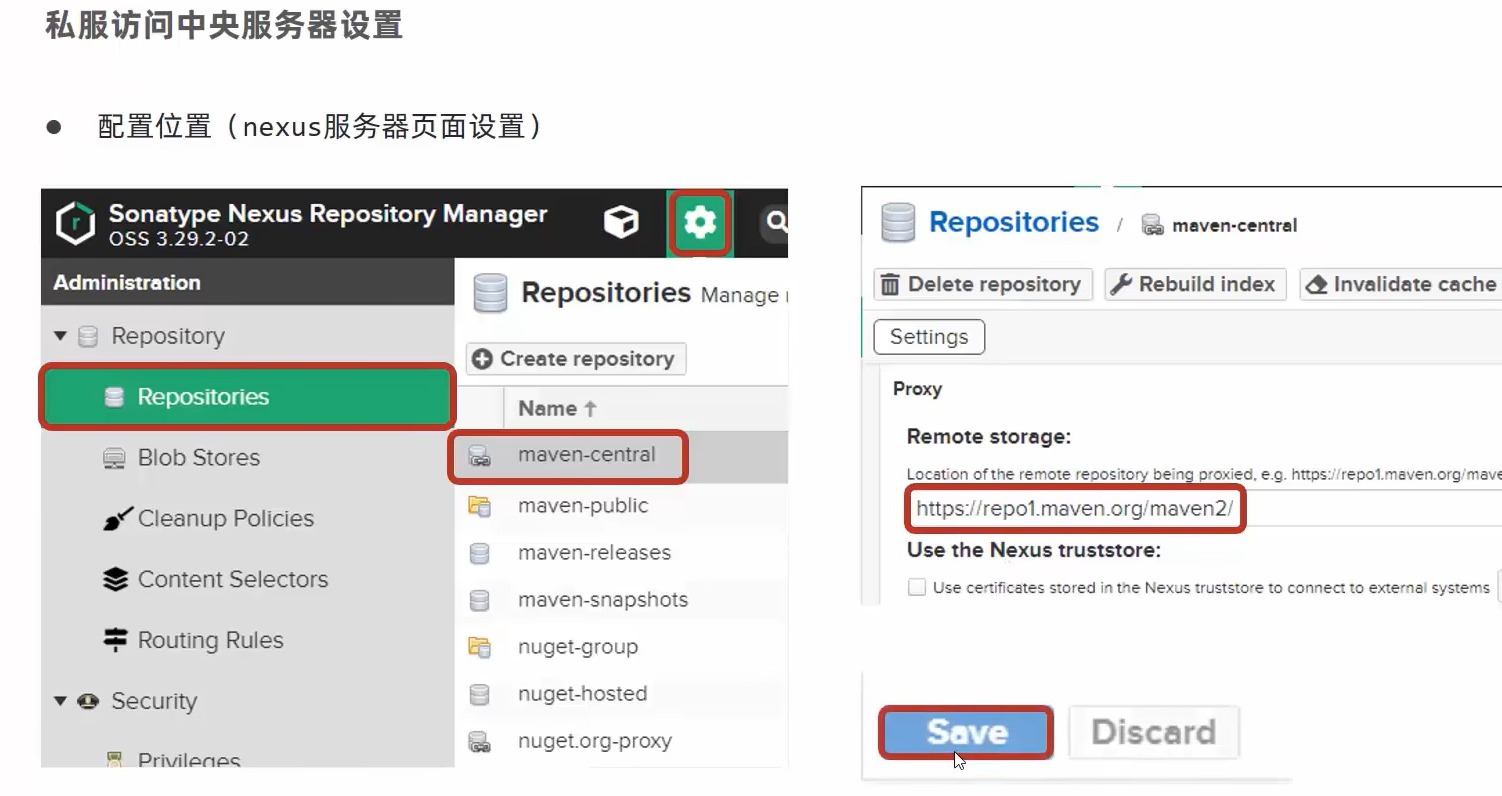Click the Create repository button

tap(575, 359)
